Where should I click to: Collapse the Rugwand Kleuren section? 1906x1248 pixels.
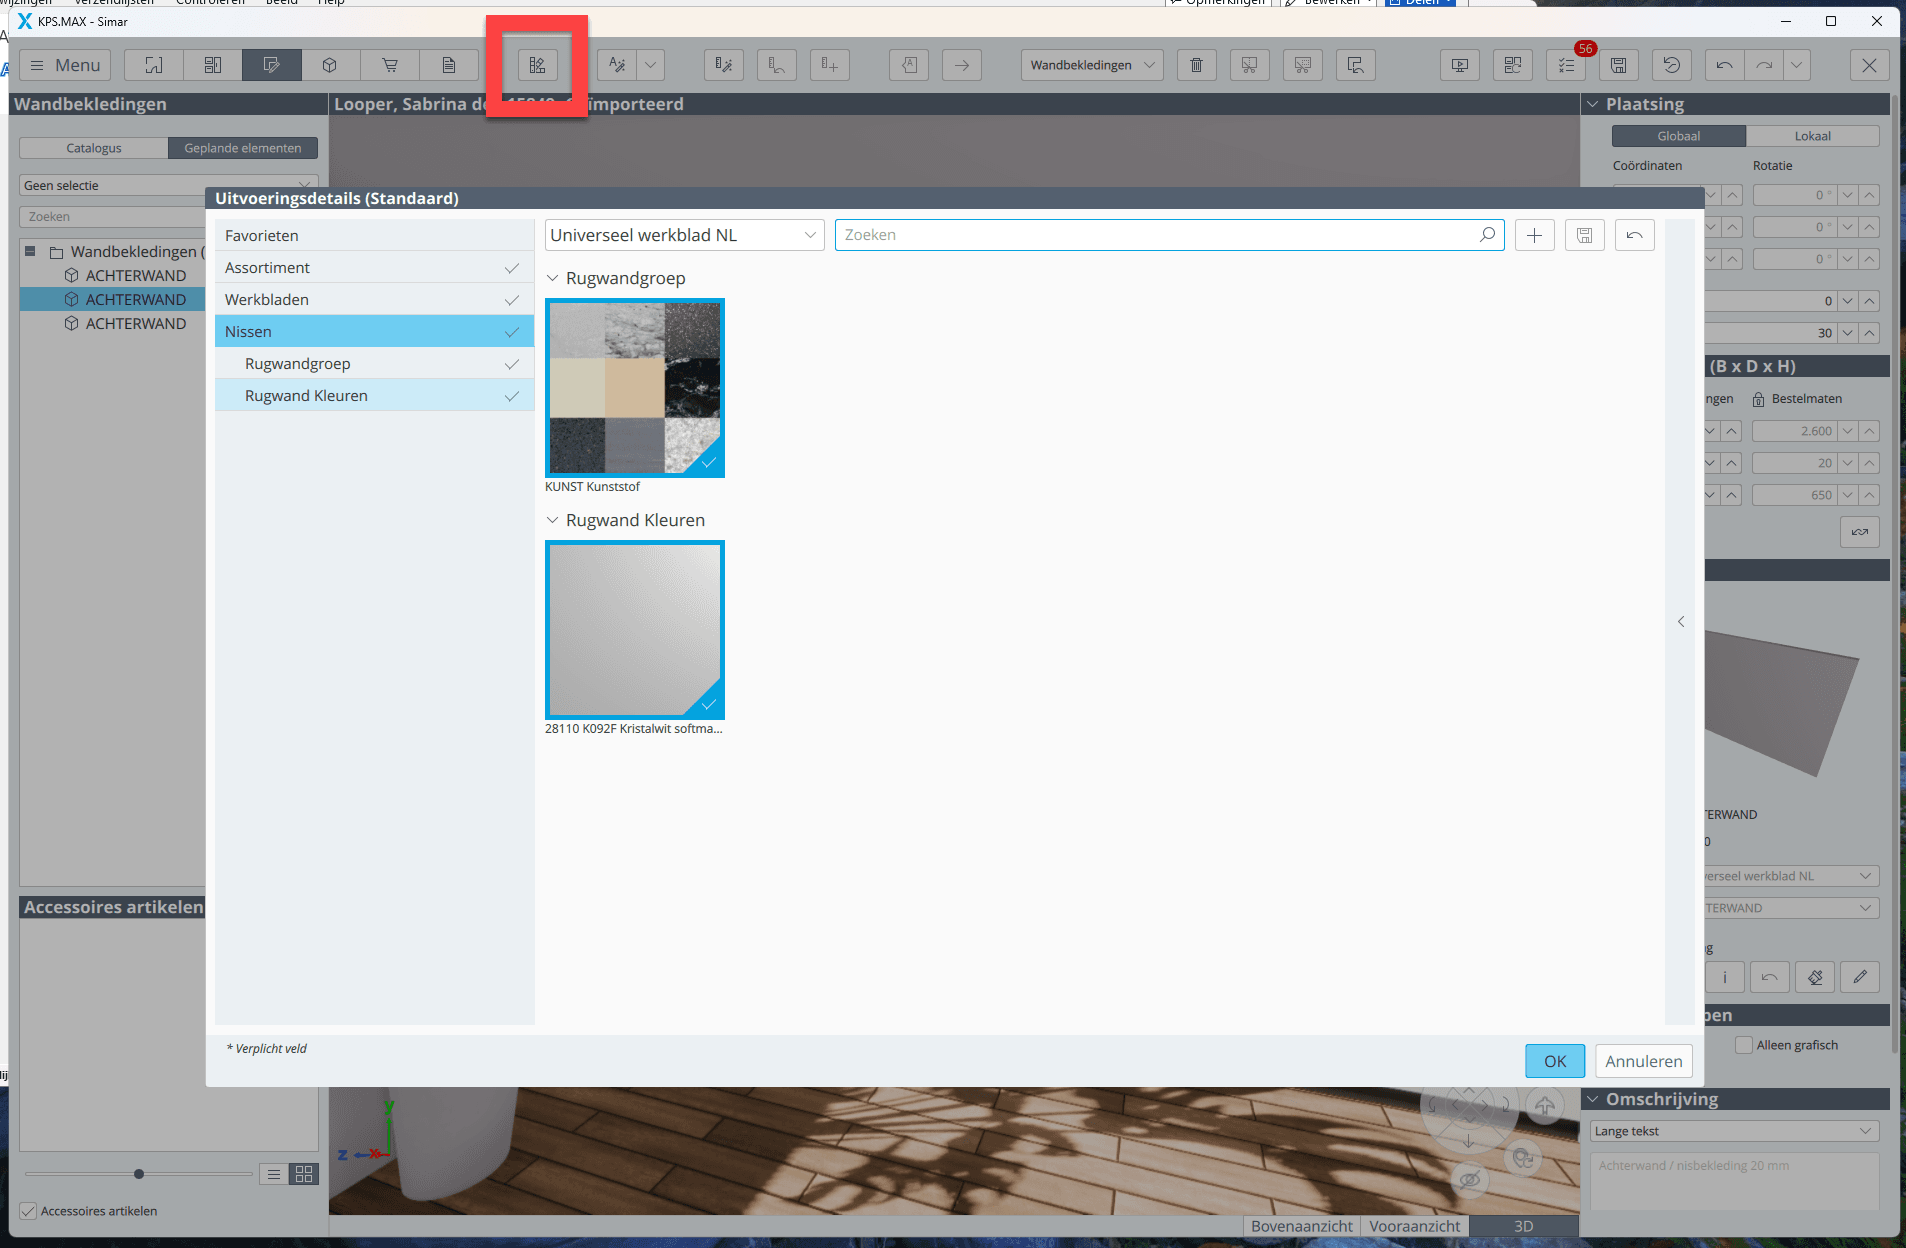coord(552,520)
